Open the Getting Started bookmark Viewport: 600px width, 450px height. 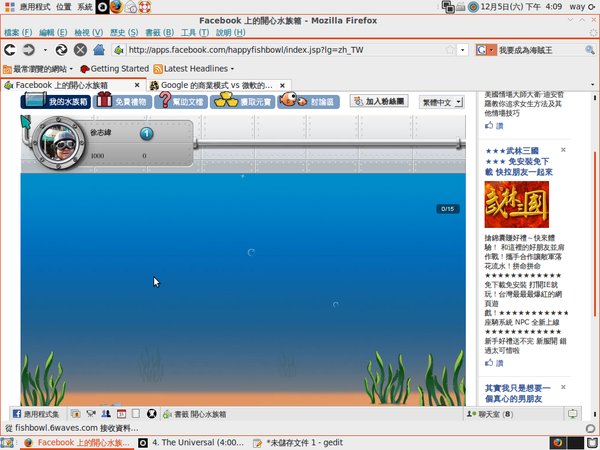114,69
